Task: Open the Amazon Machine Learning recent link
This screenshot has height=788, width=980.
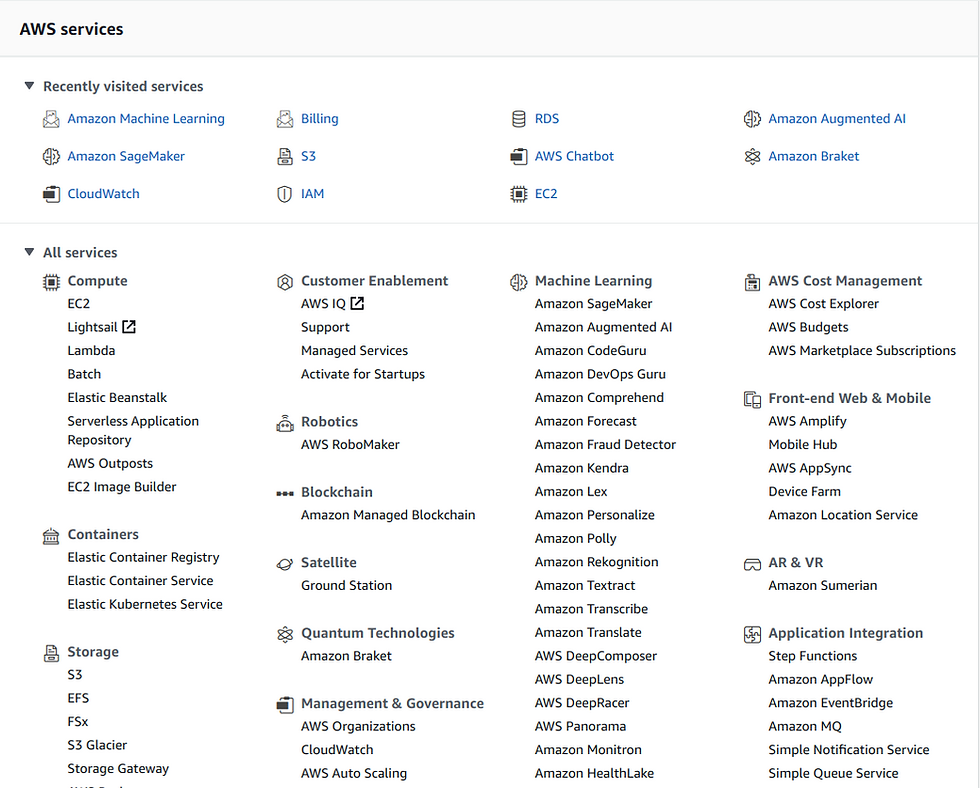Action: coord(146,119)
